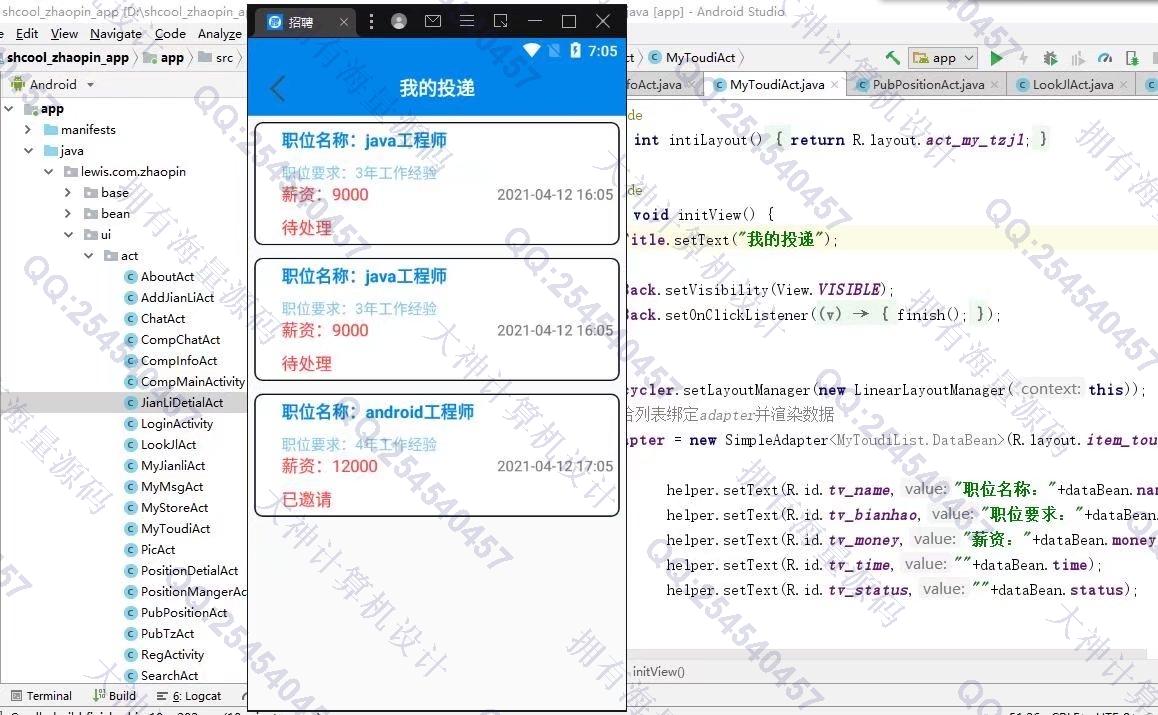Screen dimensions: 1158x715
Task: Run the app with green play icon
Action: 996,58
